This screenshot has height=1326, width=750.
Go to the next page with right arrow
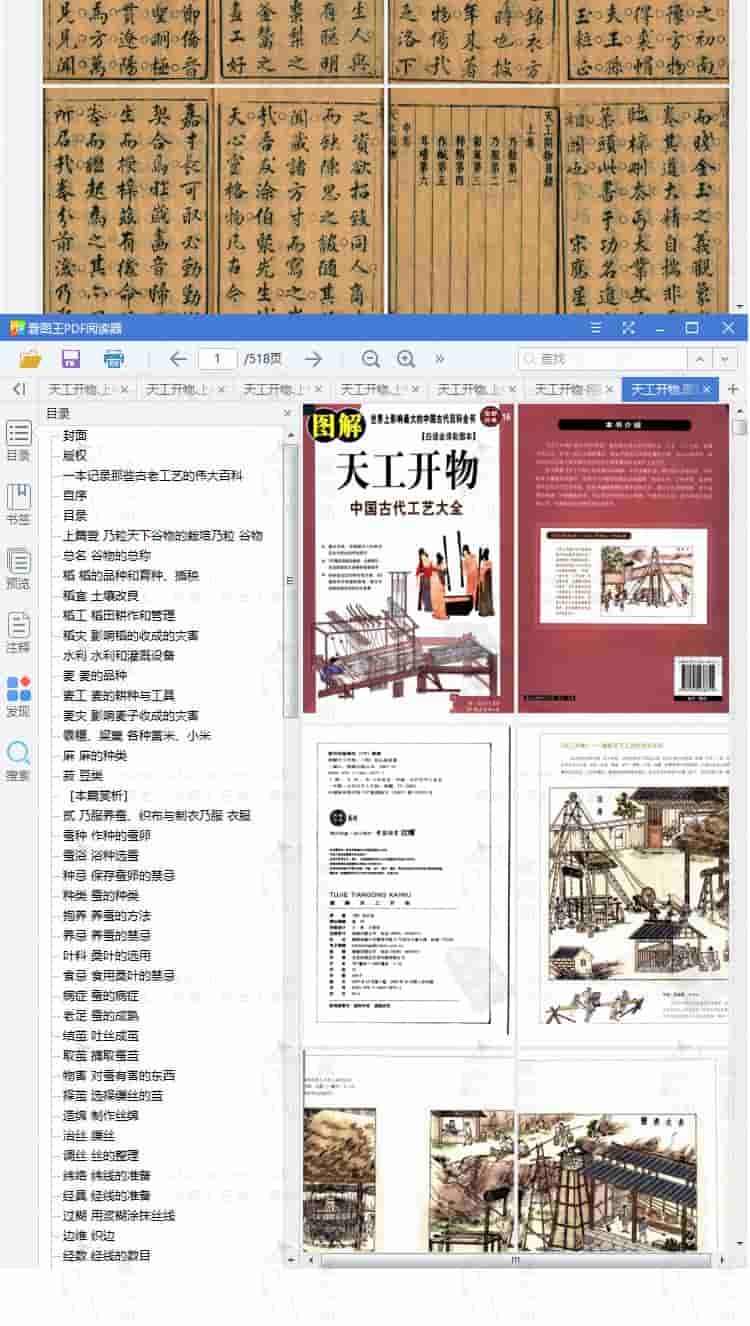coord(313,359)
